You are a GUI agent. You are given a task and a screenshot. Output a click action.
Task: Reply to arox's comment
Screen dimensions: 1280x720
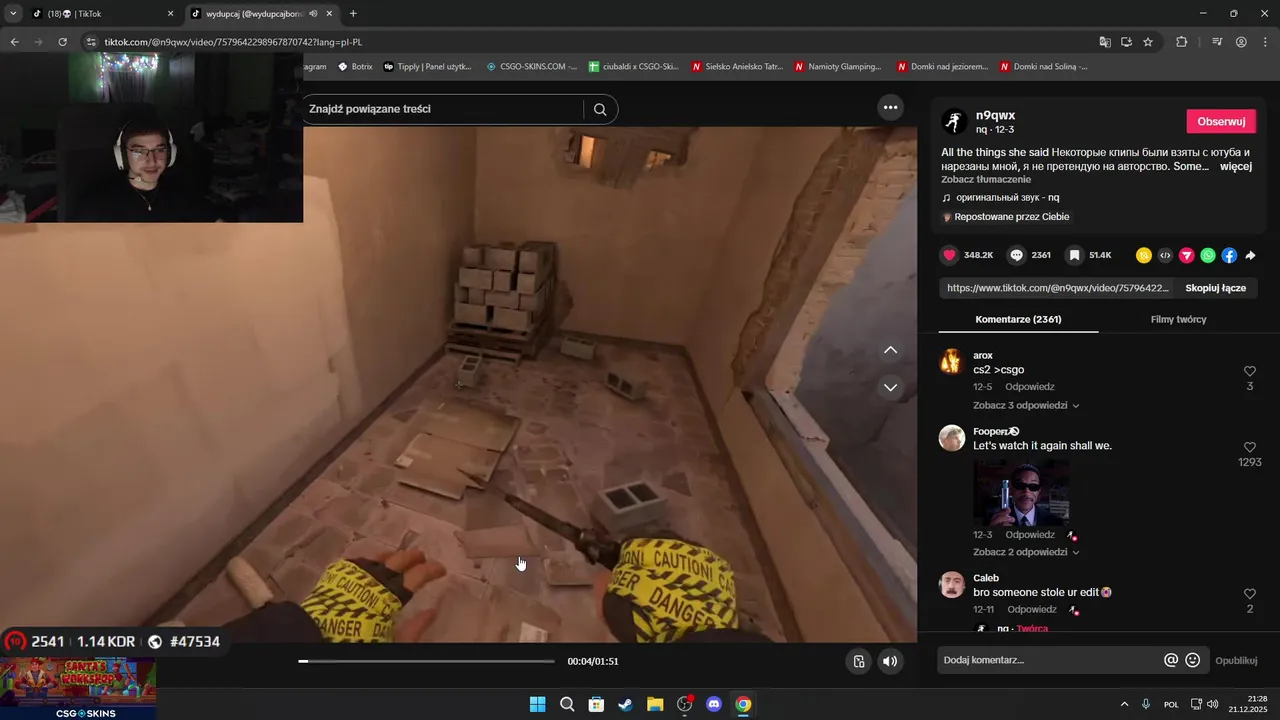click(x=1030, y=387)
